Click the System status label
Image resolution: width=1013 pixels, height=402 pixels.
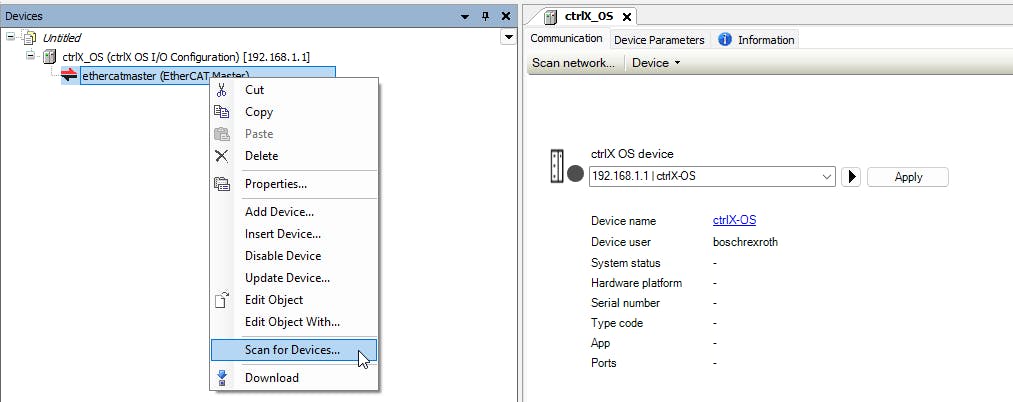pos(625,263)
